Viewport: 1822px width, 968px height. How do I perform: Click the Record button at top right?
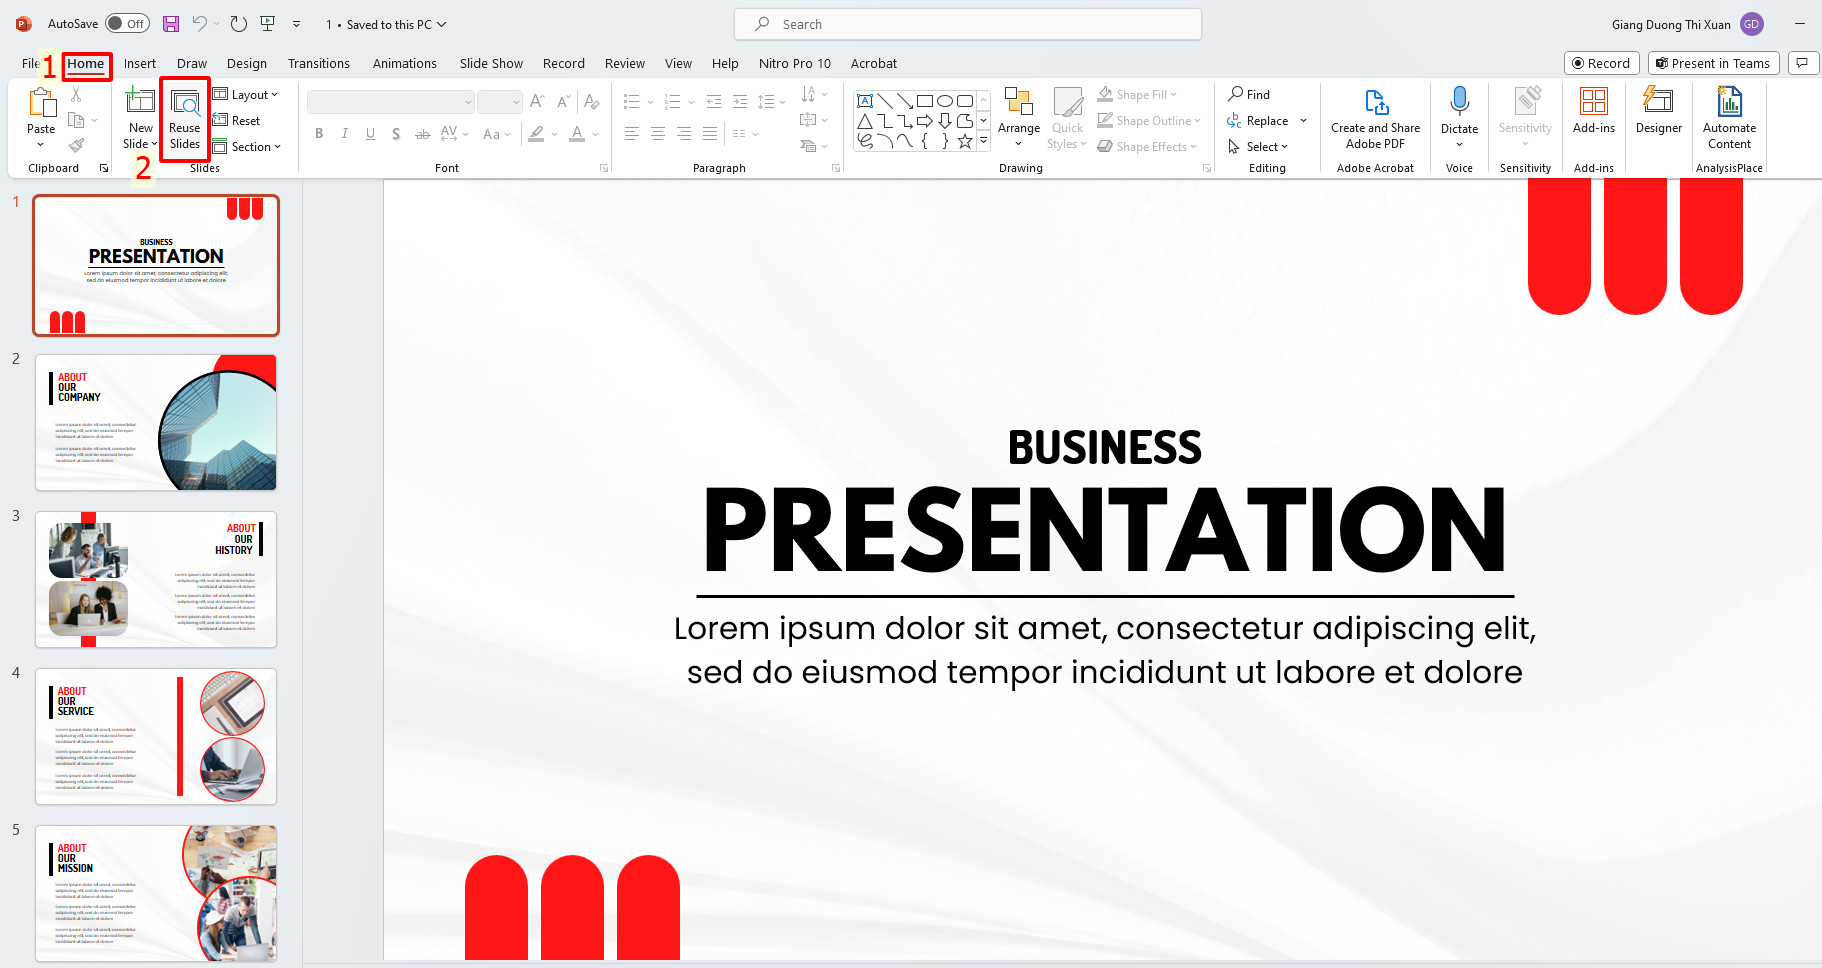[1601, 63]
